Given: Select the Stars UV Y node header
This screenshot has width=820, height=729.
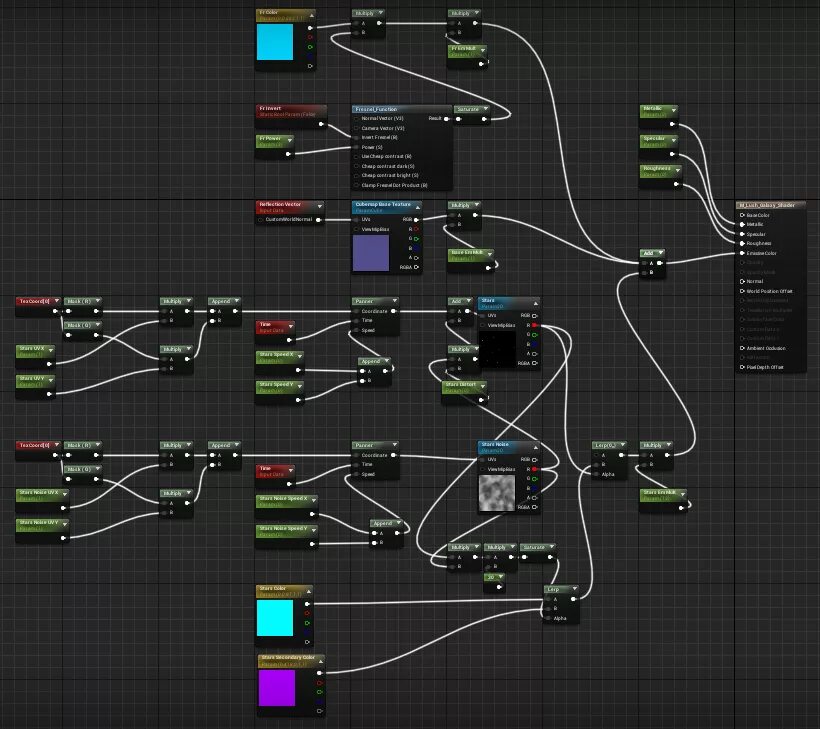Looking at the screenshot, I should 35,381.
